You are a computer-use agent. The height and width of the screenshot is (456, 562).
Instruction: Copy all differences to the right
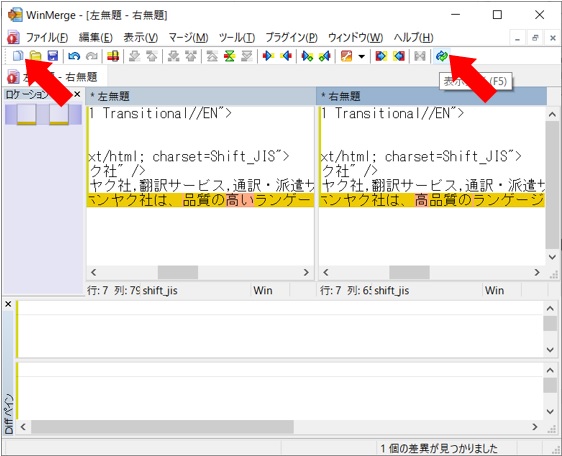[381, 56]
